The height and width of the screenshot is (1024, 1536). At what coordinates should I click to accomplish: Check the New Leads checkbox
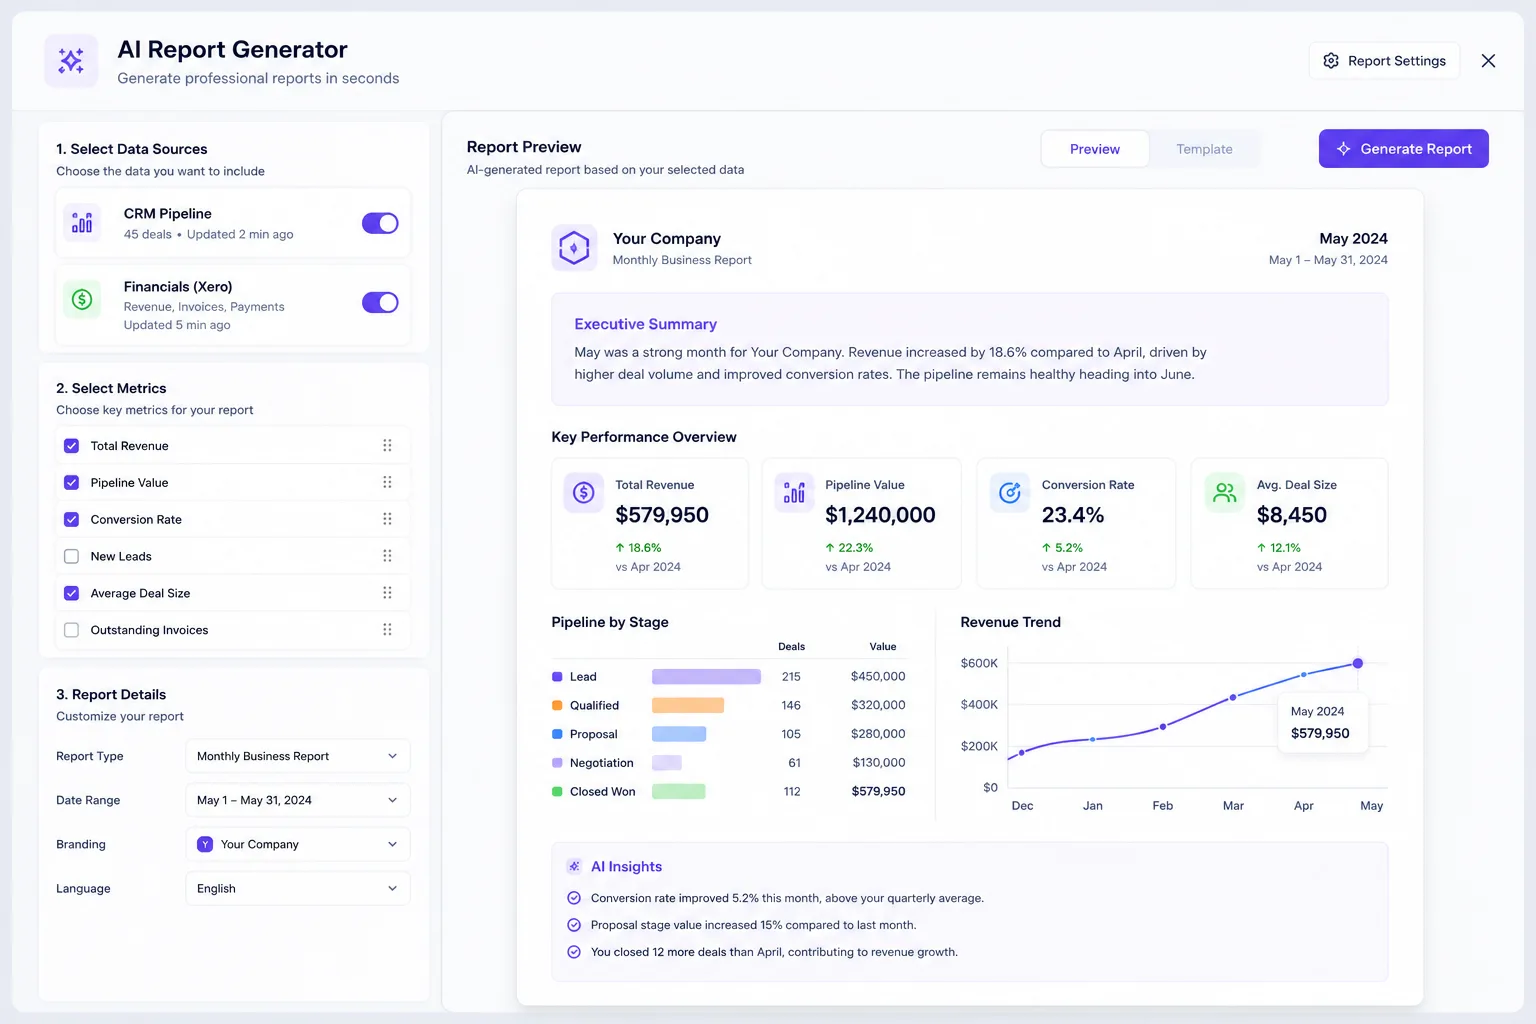pyautogui.click(x=71, y=556)
